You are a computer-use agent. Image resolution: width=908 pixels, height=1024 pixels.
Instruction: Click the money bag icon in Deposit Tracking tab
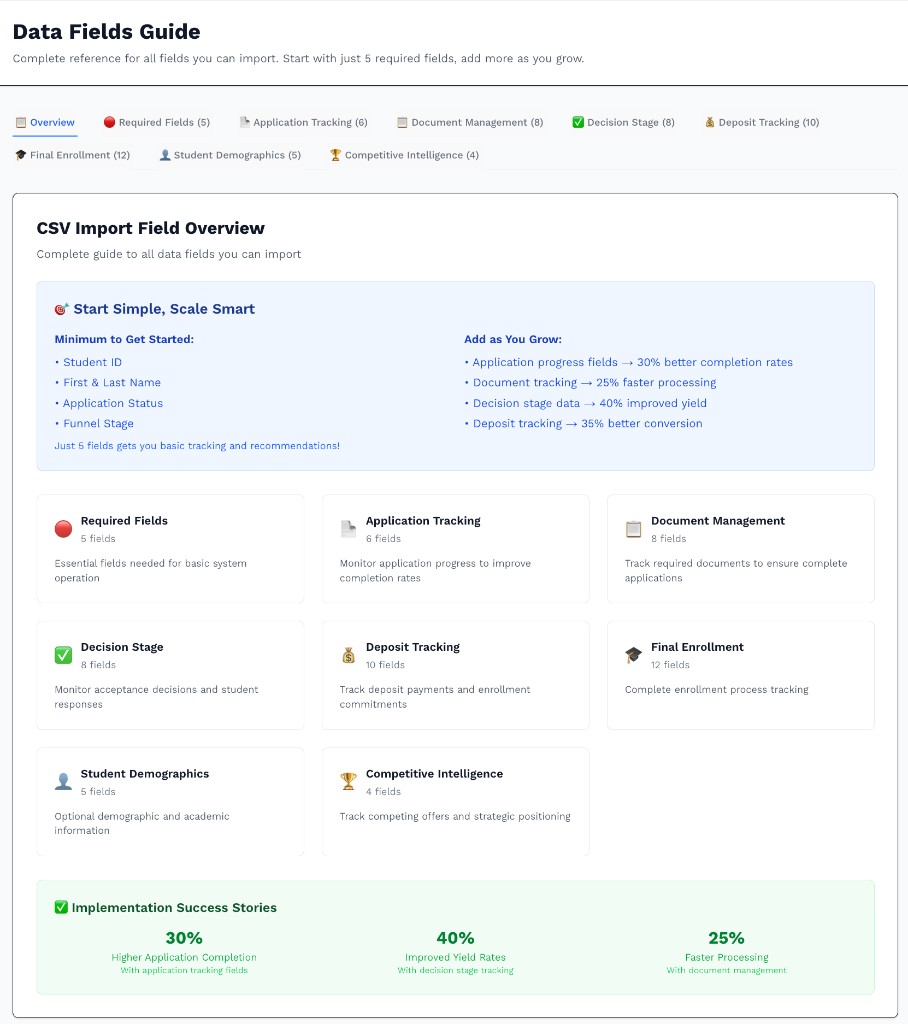709,122
